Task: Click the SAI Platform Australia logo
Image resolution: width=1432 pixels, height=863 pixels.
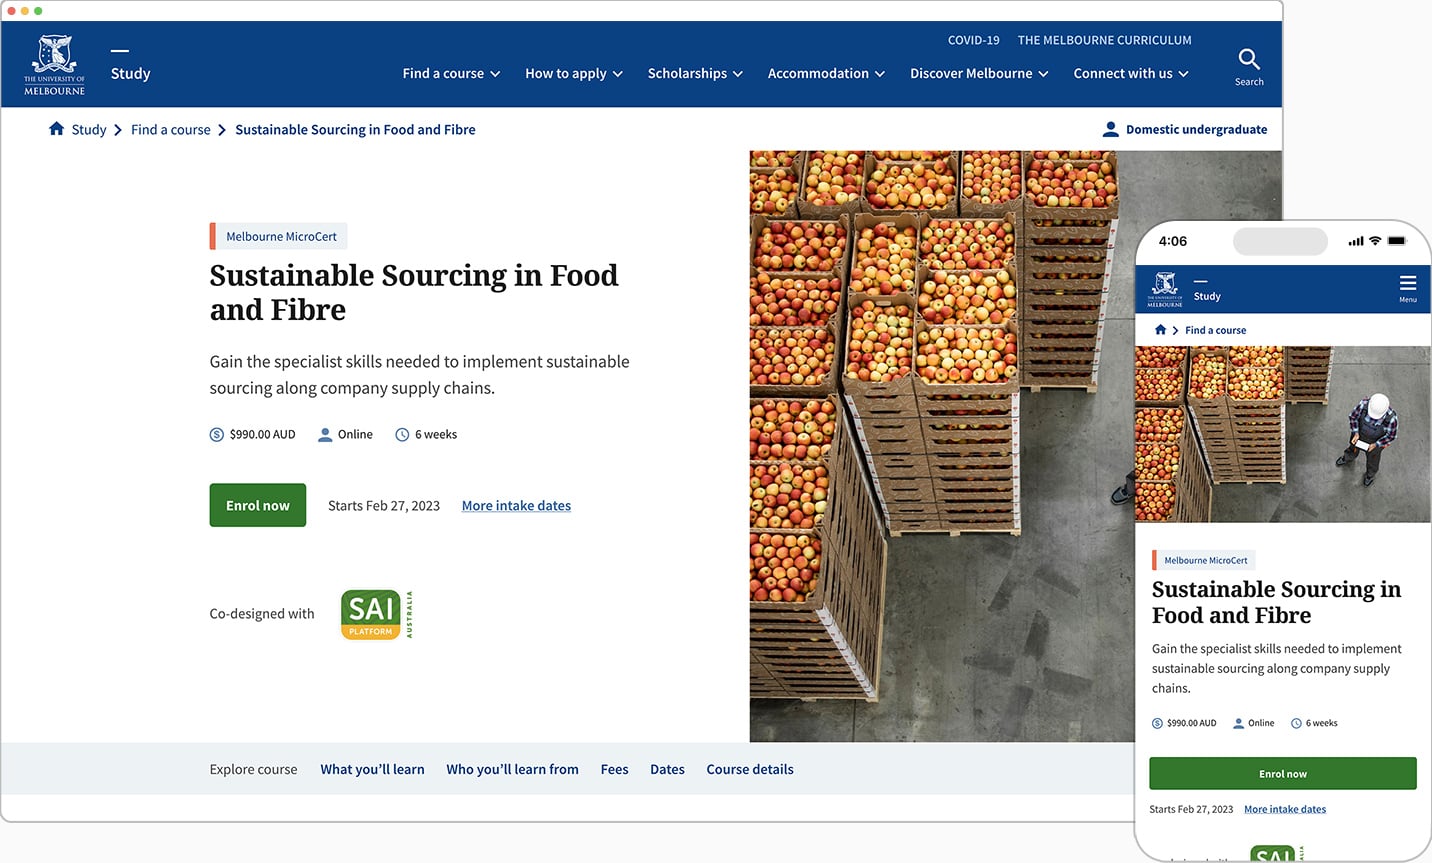Action: 376,614
